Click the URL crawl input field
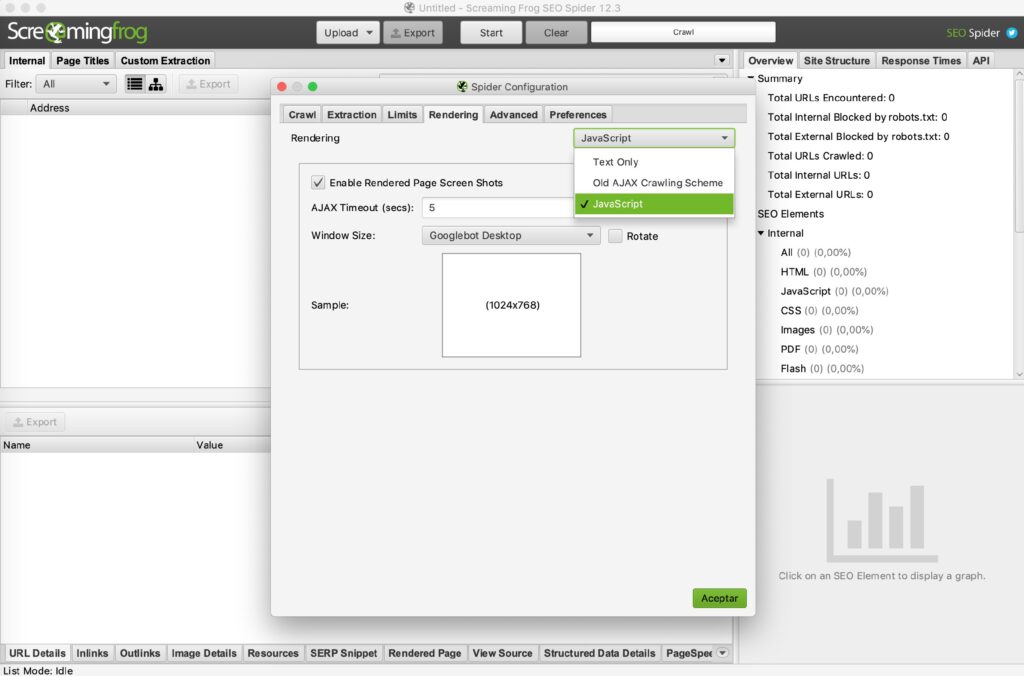The height and width of the screenshot is (676, 1024). coord(683,32)
